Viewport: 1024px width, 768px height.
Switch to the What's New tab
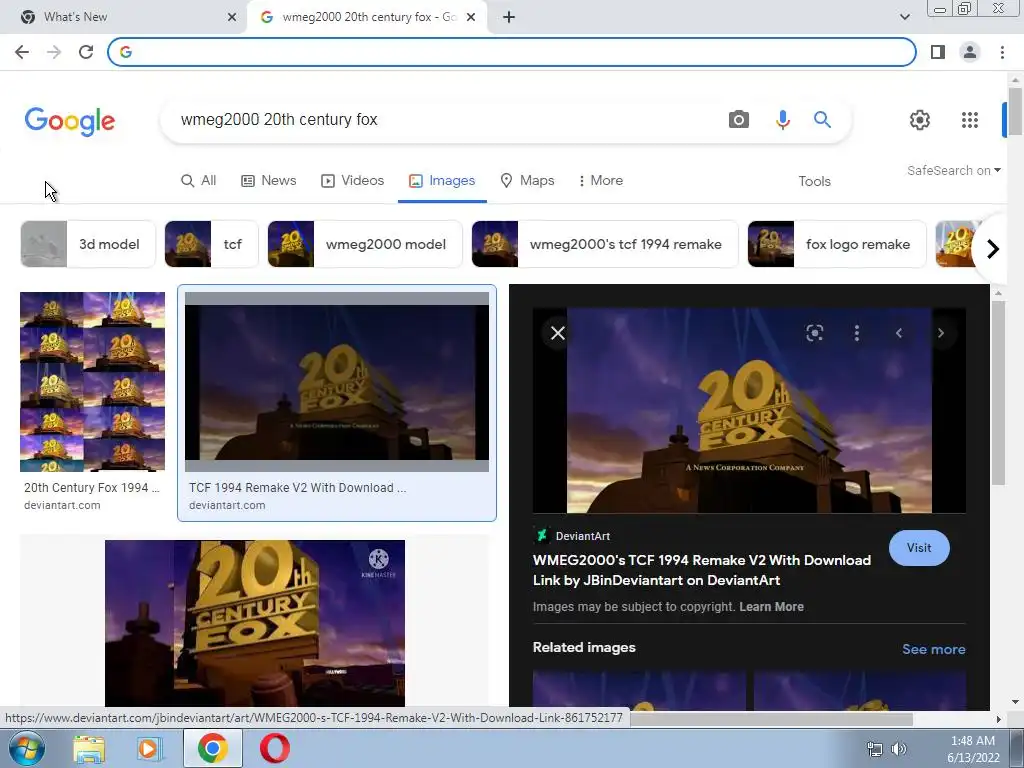[x=124, y=17]
